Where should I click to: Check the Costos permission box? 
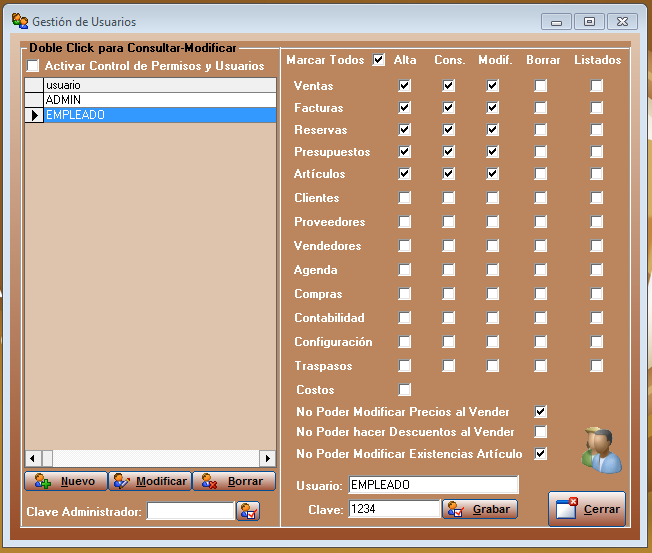point(405,390)
